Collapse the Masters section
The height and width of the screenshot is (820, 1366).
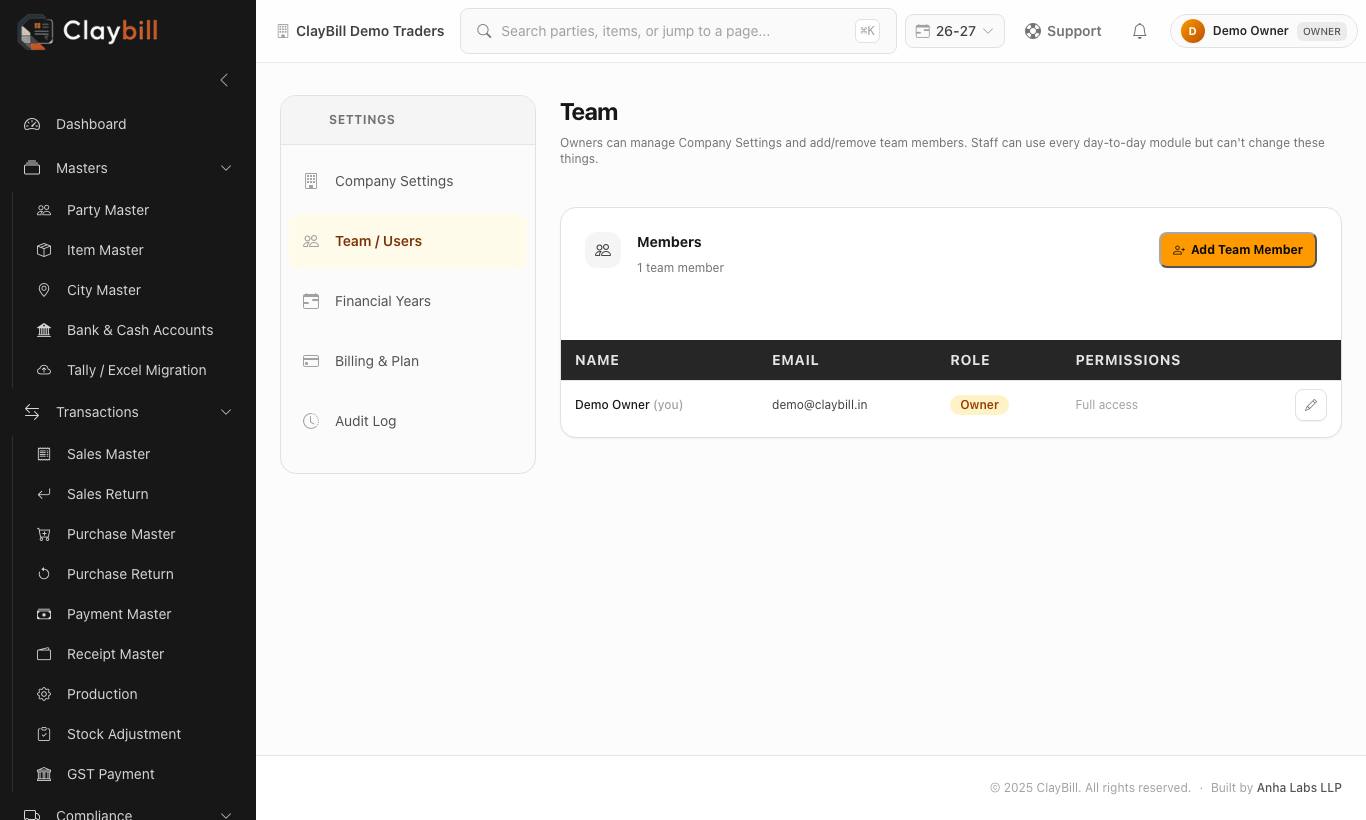[226, 168]
